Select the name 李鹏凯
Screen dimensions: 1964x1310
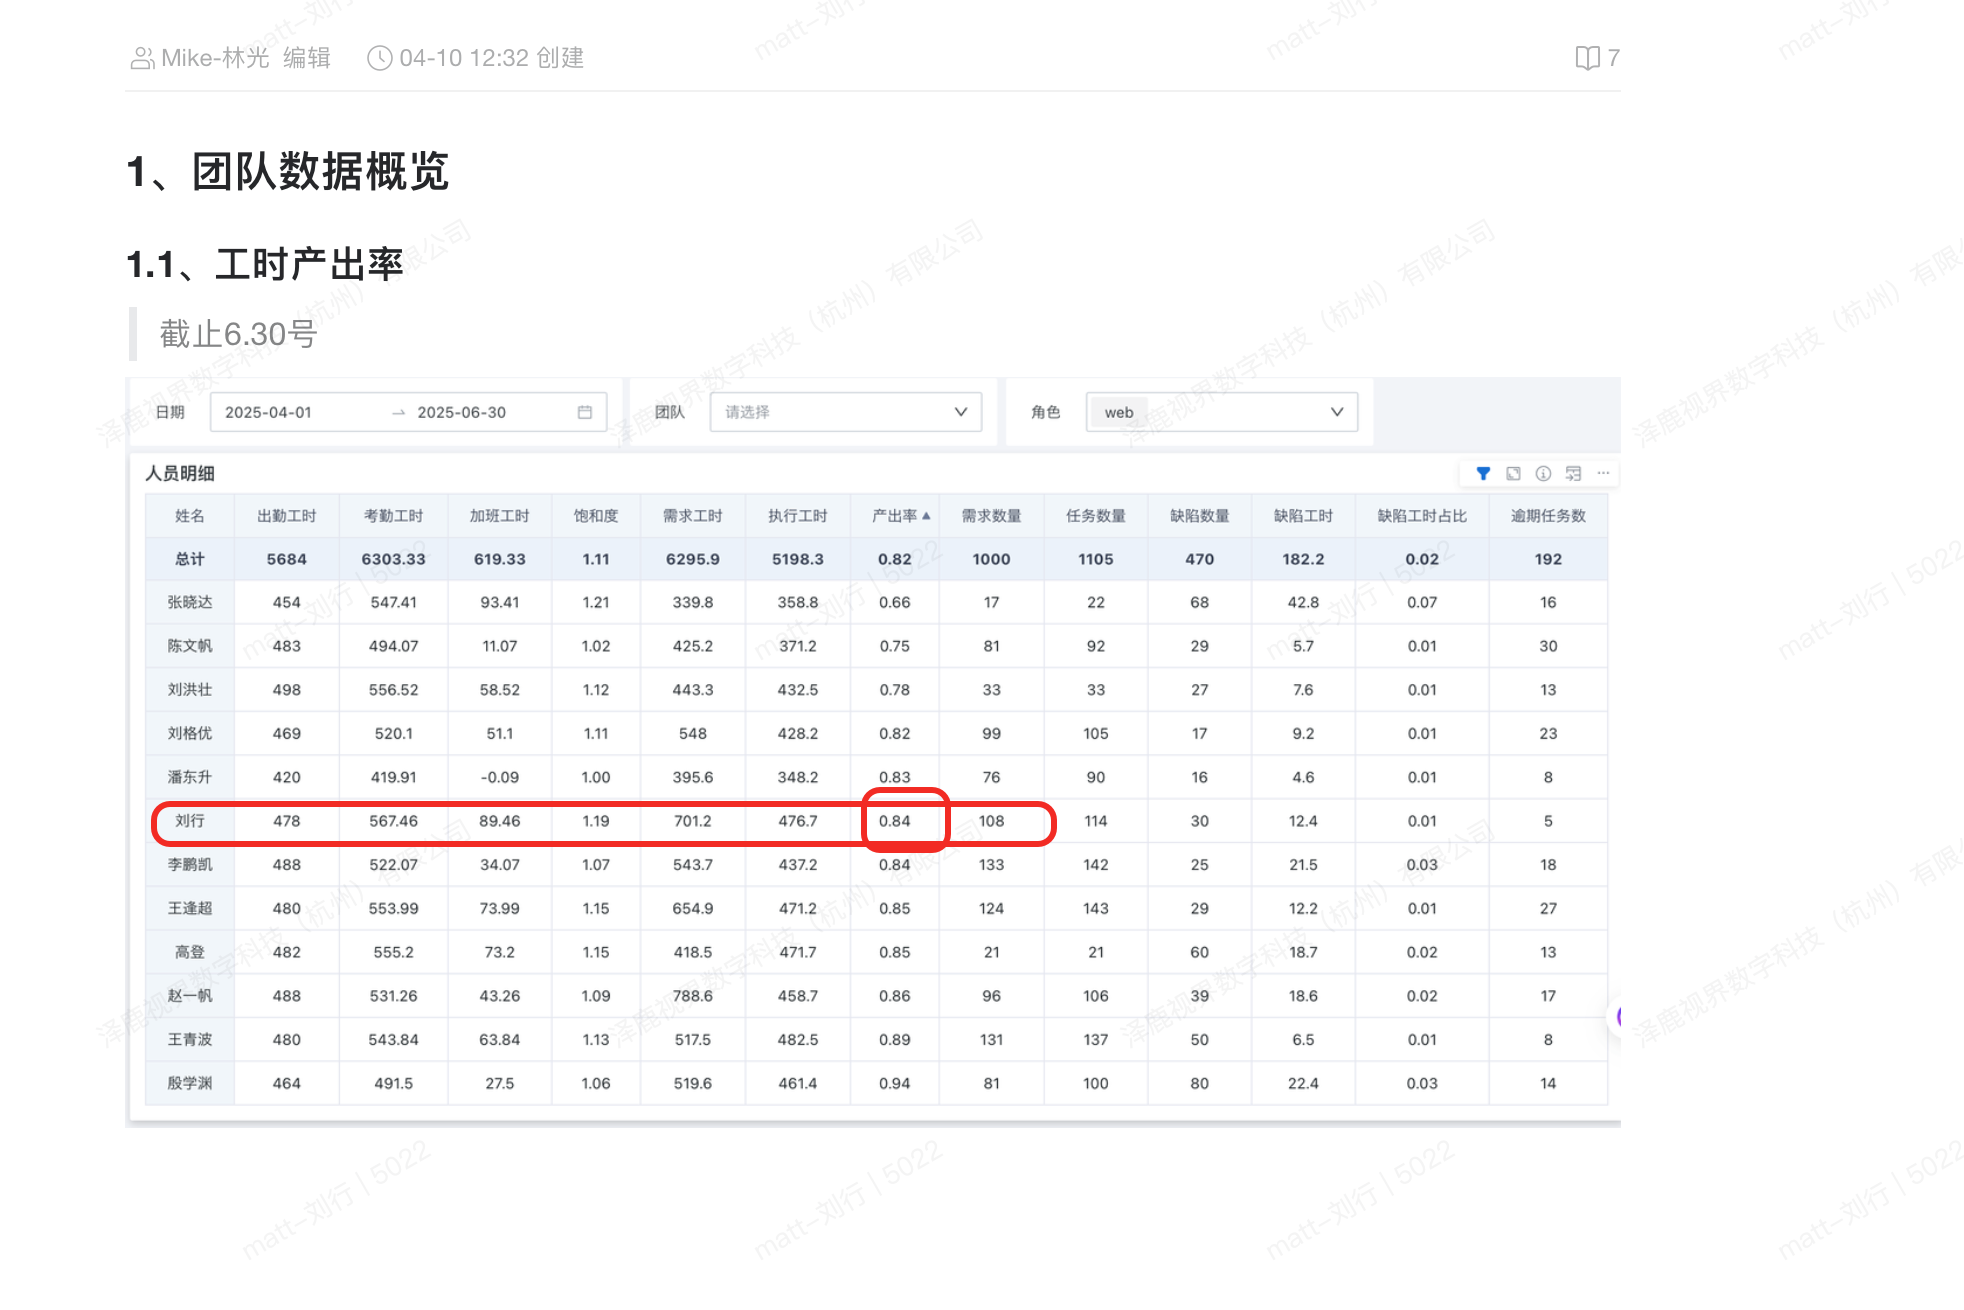pyautogui.click(x=190, y=864)
